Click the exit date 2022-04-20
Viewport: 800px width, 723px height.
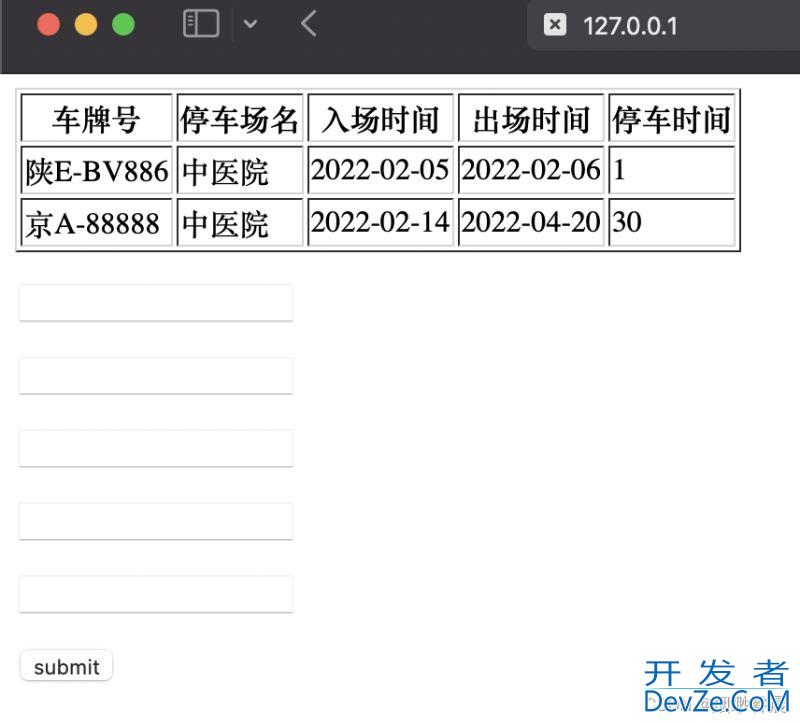tap(531, 222)
